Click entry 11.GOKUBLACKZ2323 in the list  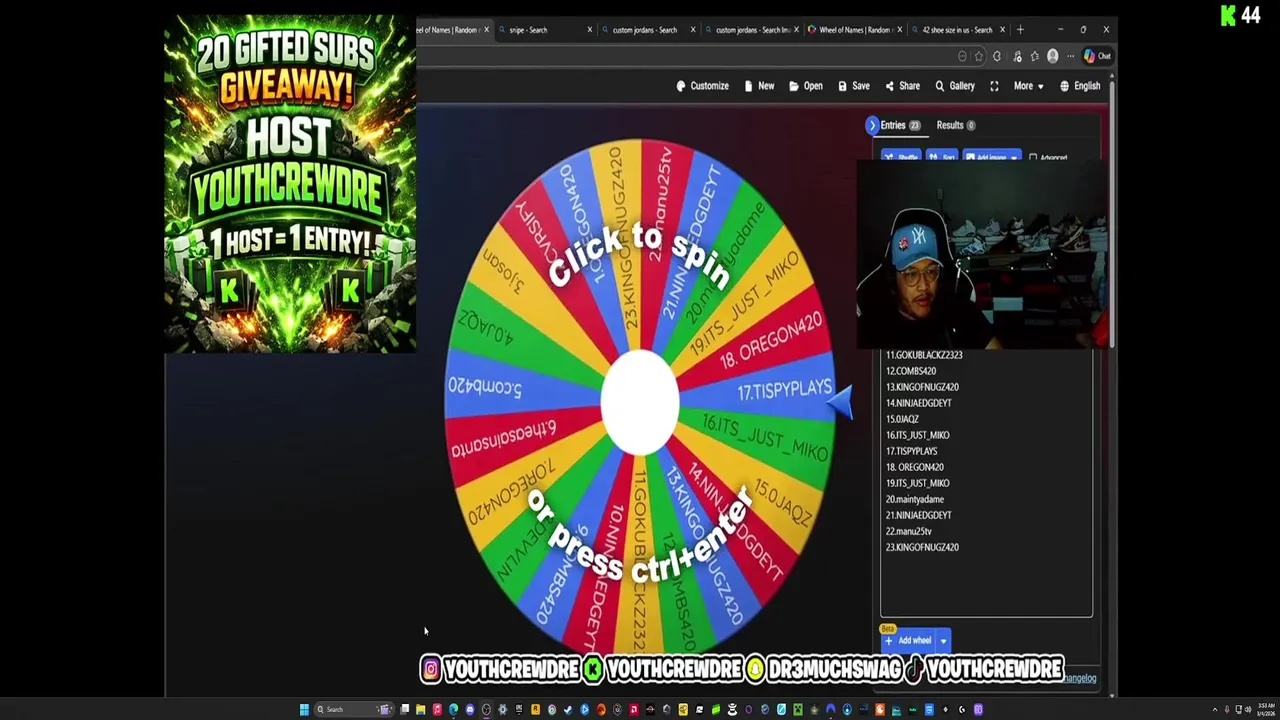tap(924, 355)
